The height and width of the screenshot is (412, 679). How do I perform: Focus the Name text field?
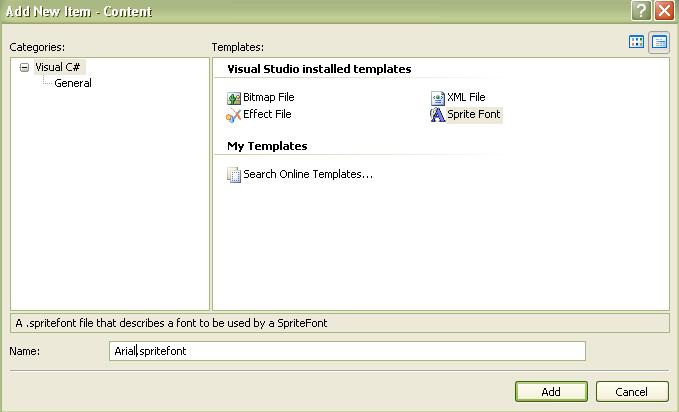tap(347, 351)
